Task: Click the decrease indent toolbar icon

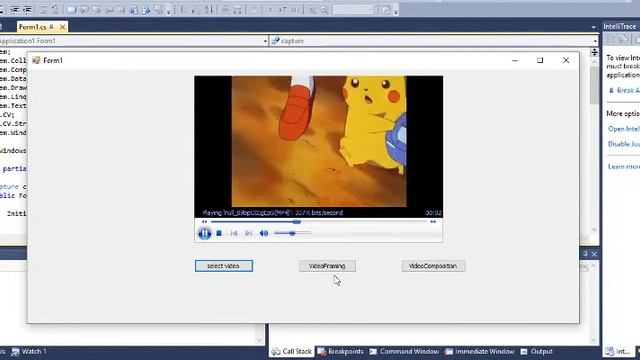Action: (x=15, y=9)
